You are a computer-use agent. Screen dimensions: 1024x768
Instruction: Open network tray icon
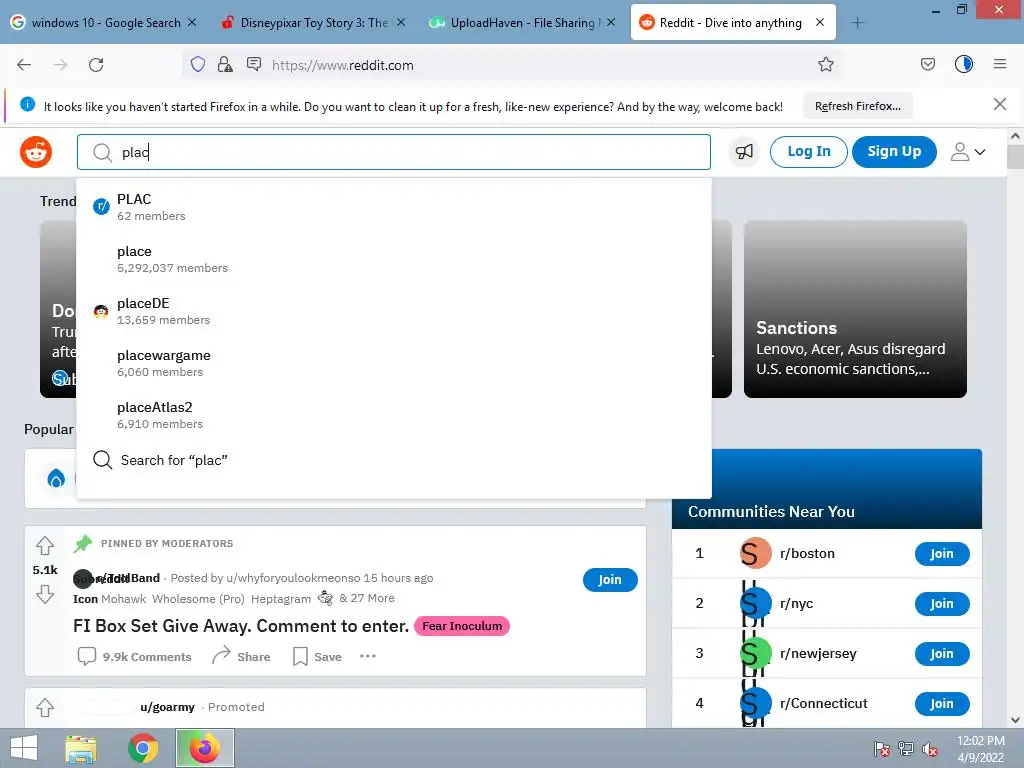click(x=906, y=749)
